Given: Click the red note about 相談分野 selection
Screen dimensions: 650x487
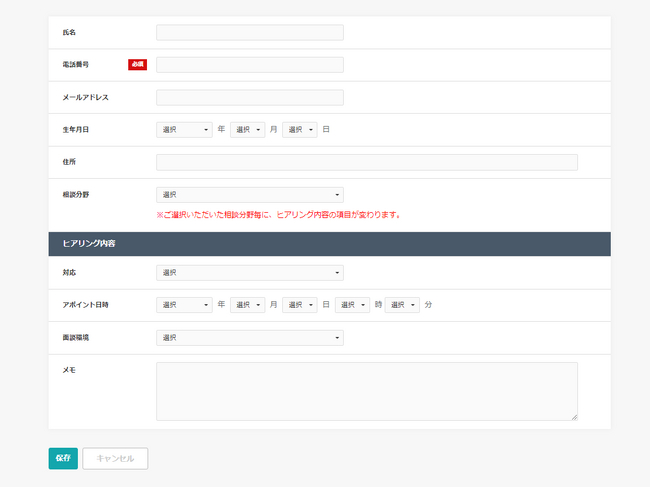Looking at the screenshot, I should click(x=278, y=215).
